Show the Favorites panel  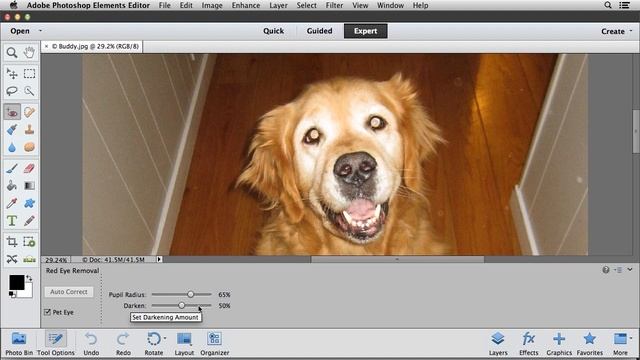coord(589,344)
